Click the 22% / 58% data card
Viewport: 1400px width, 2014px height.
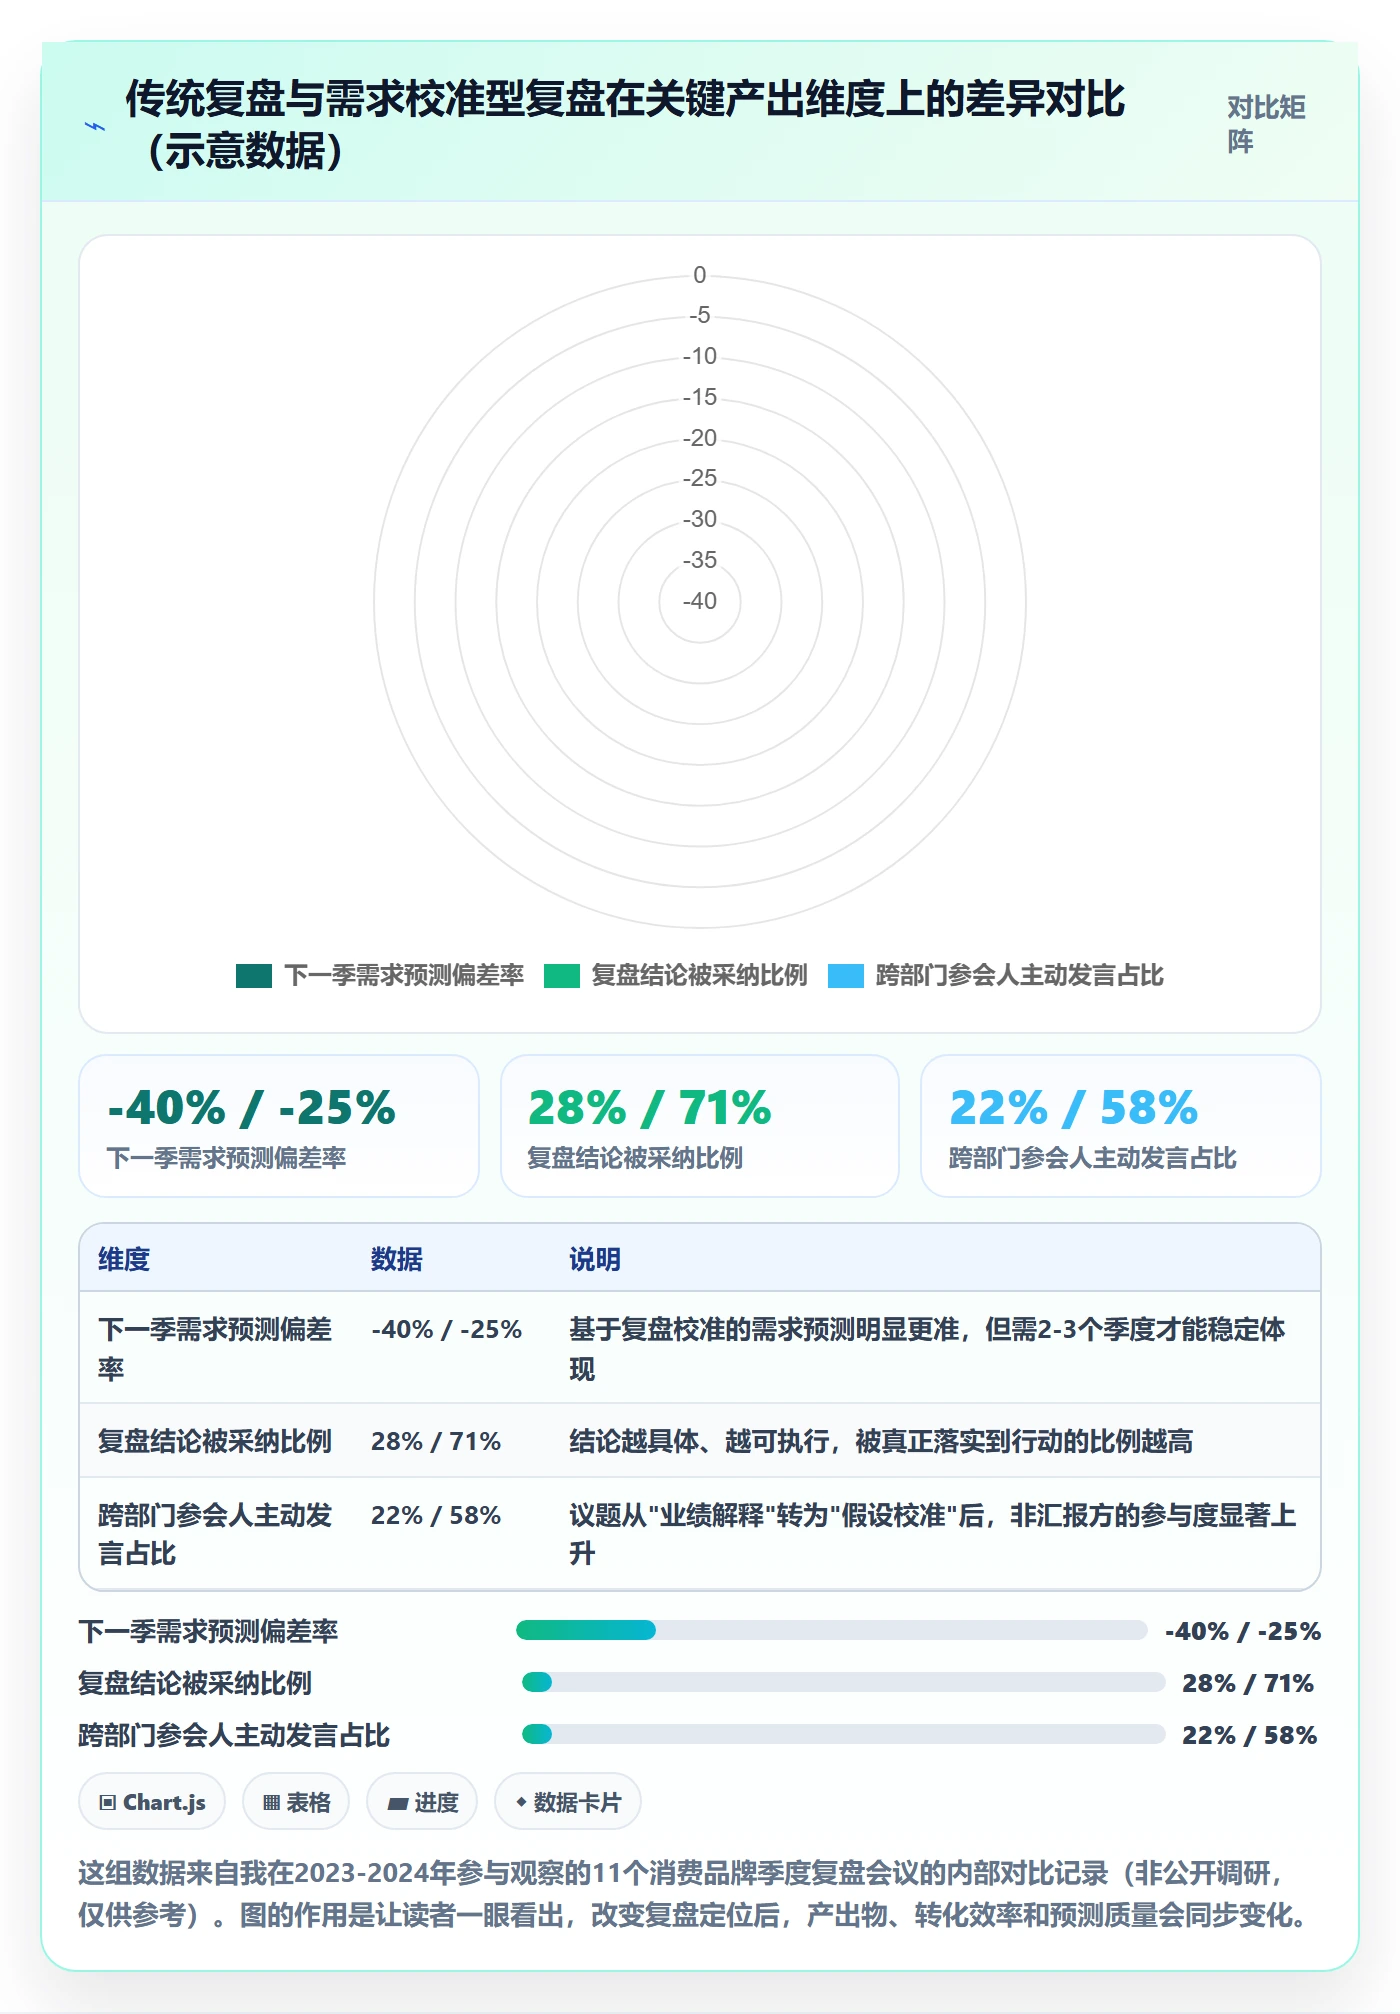pos(1121,1126)
